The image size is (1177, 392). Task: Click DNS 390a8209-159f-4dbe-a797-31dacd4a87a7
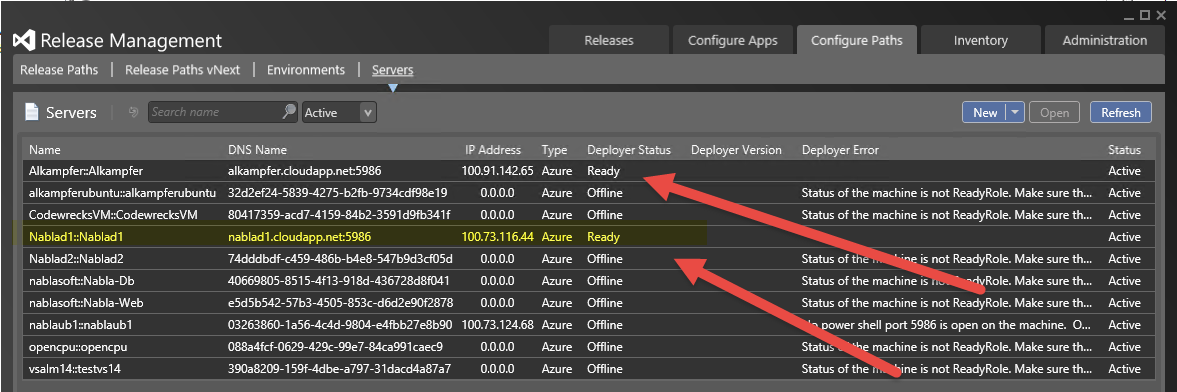click(339, 369)
